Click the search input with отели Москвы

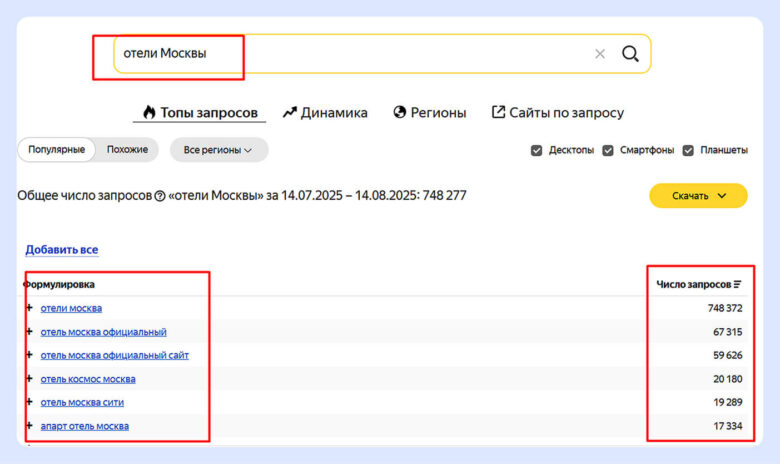point(350,54)
